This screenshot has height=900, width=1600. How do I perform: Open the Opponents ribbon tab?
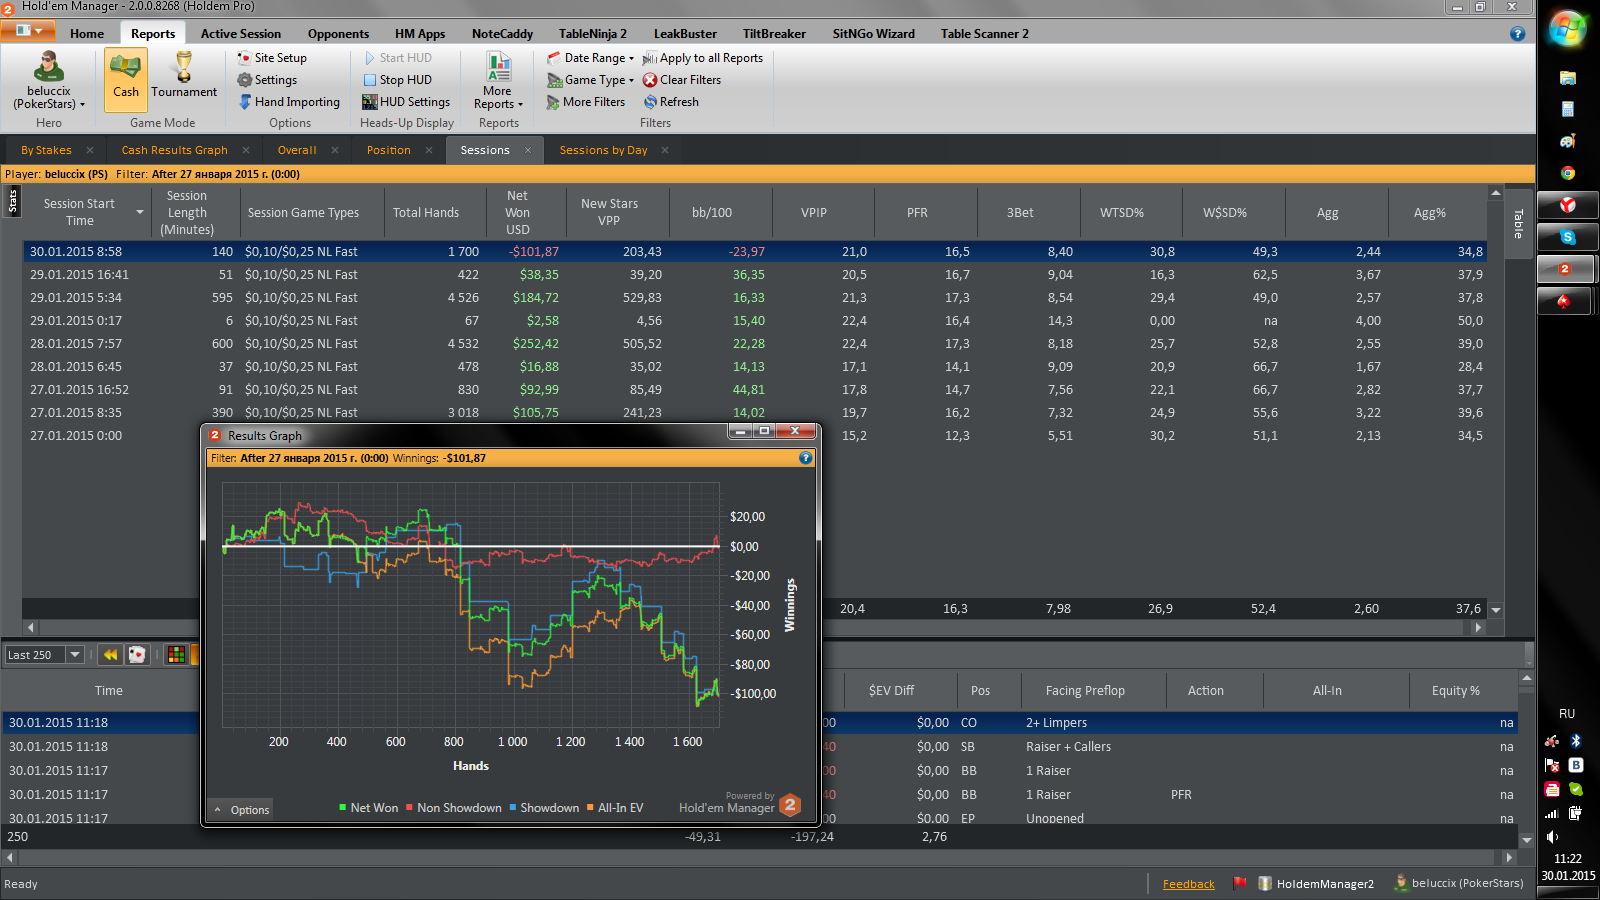[338, 33]
